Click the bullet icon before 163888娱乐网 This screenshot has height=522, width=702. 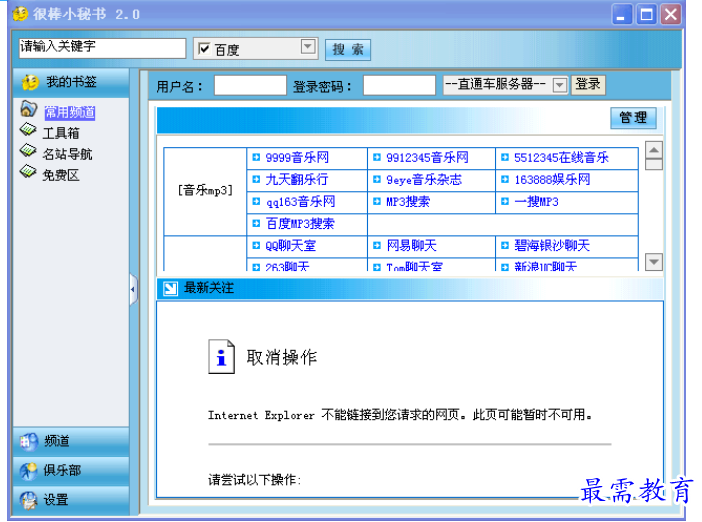click(505, 179)
